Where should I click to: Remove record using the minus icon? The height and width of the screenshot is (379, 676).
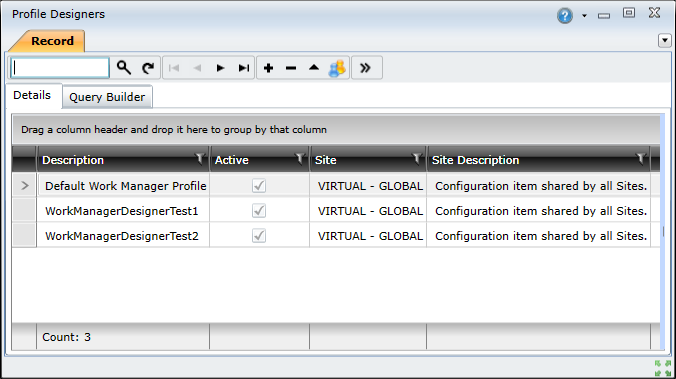291,68
